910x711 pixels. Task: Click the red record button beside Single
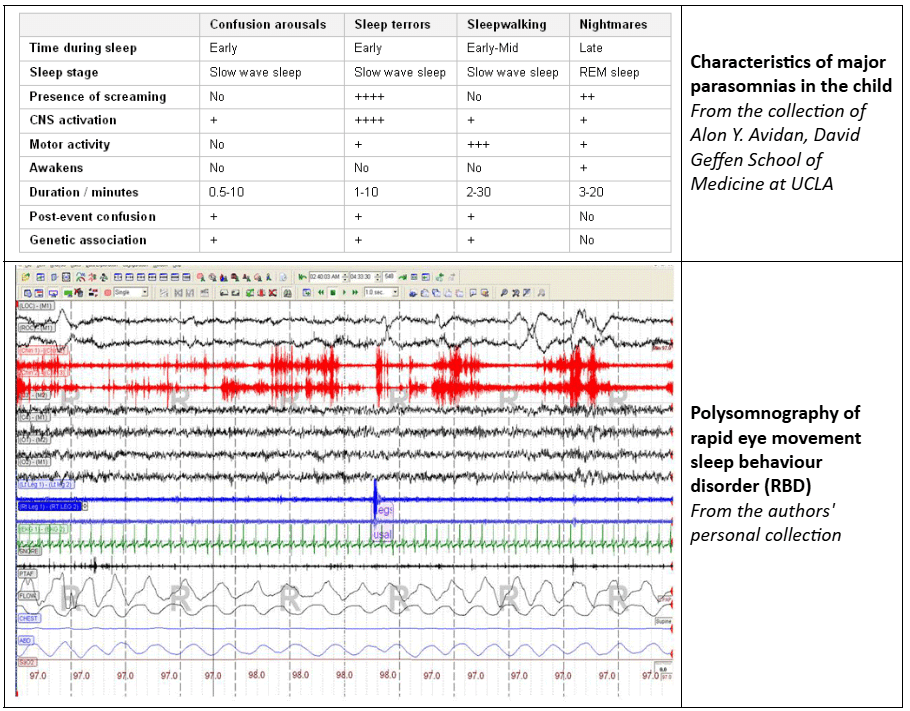[x=107, y=293]
